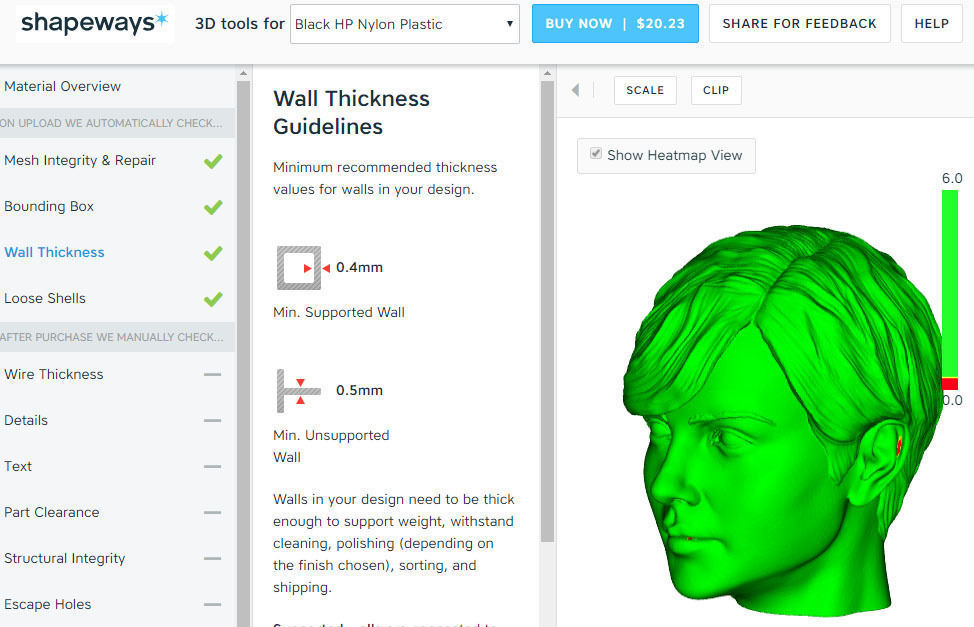The width and height of the screenshot is (974, 627).
Task: Click the guidelines panel scrollbar thumb
Action: click(x=547, y=311)
